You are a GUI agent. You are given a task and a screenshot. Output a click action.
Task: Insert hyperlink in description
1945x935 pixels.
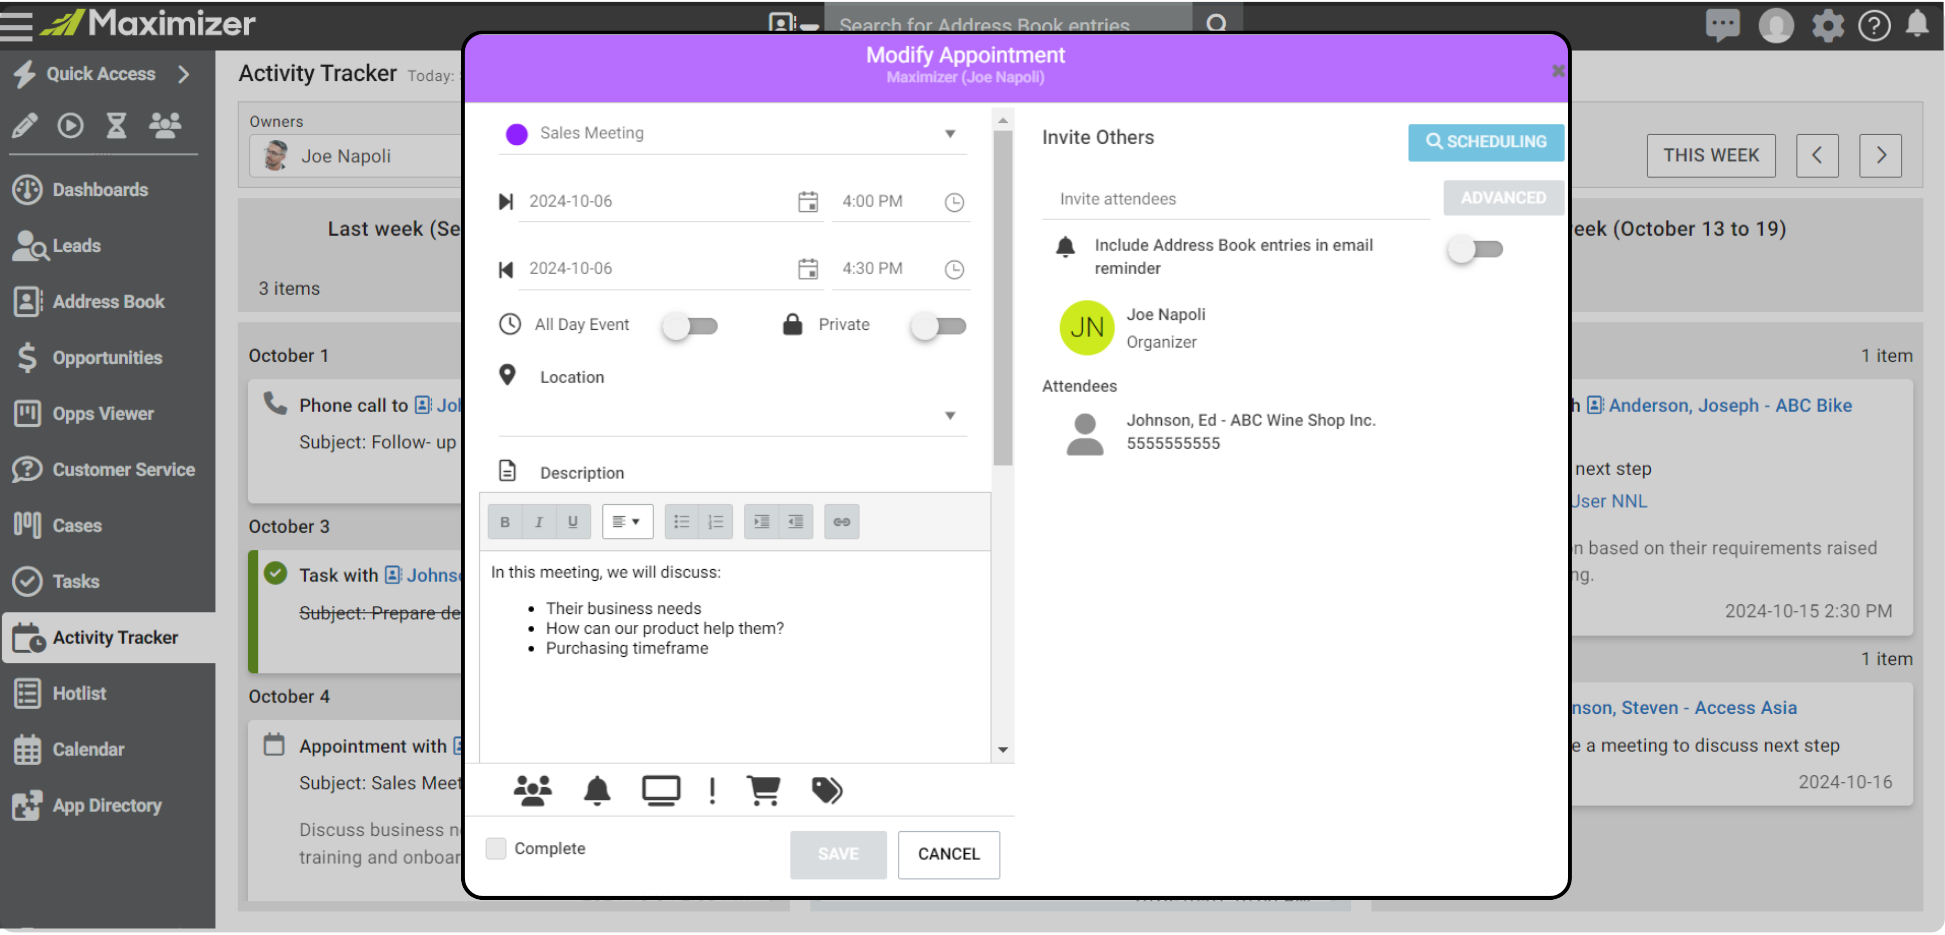[842, 522]
